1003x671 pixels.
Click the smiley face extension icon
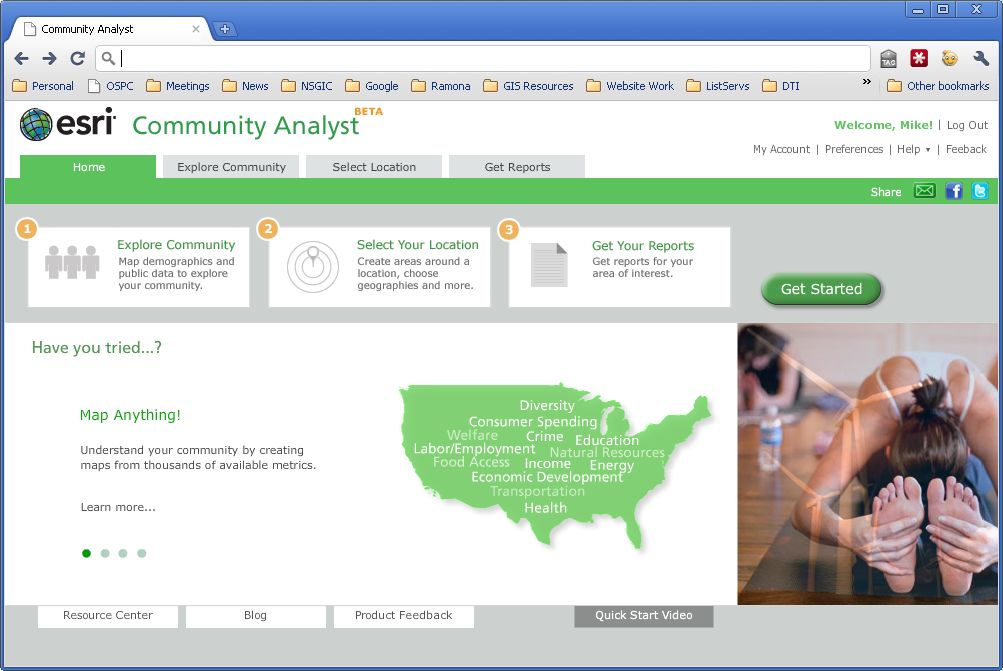tap(950, 58)
